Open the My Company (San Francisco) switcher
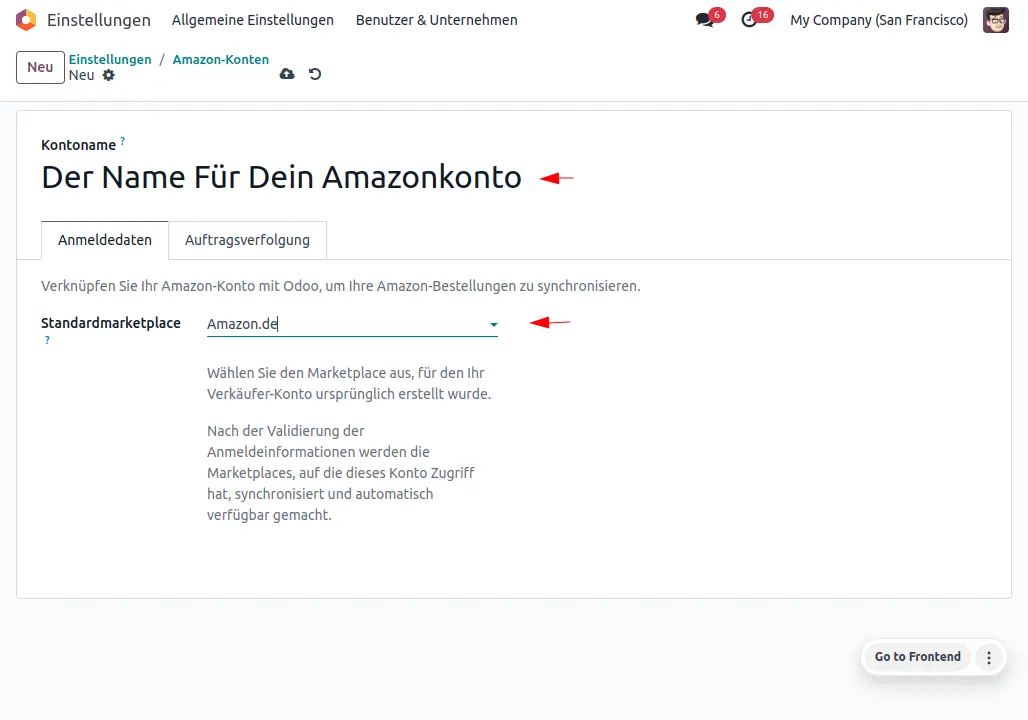The height and width of the screenshot is (720, 1028). 879,20
